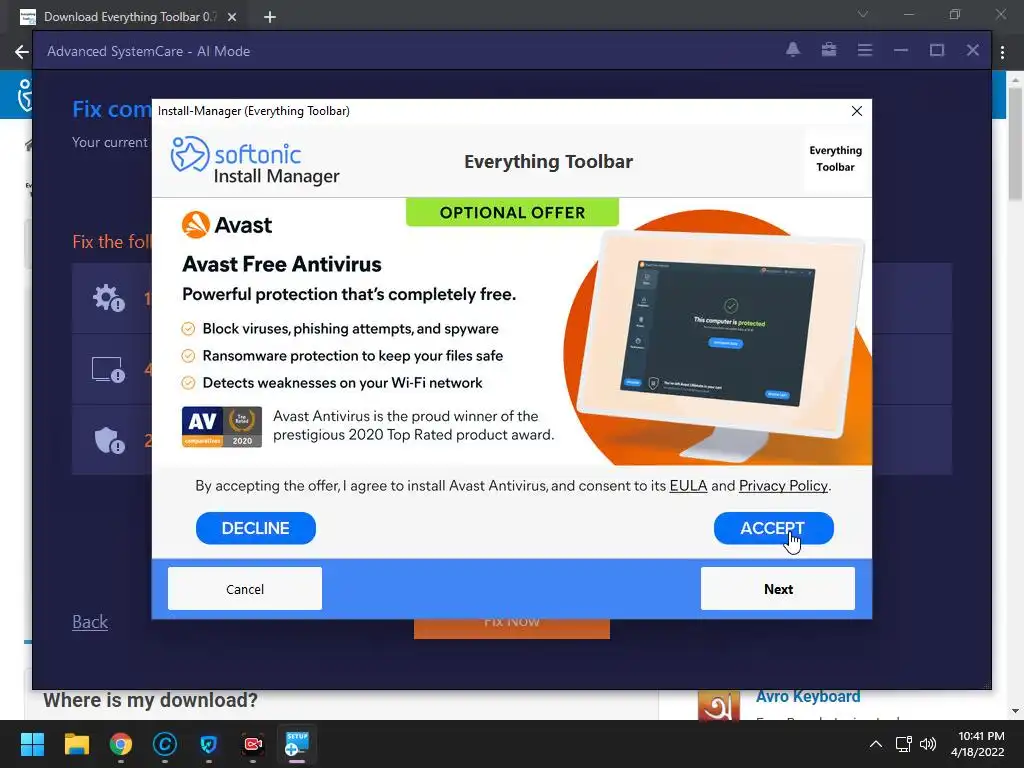
Task: Open the Avast Privacy Policy link
Action: [783, 486]
